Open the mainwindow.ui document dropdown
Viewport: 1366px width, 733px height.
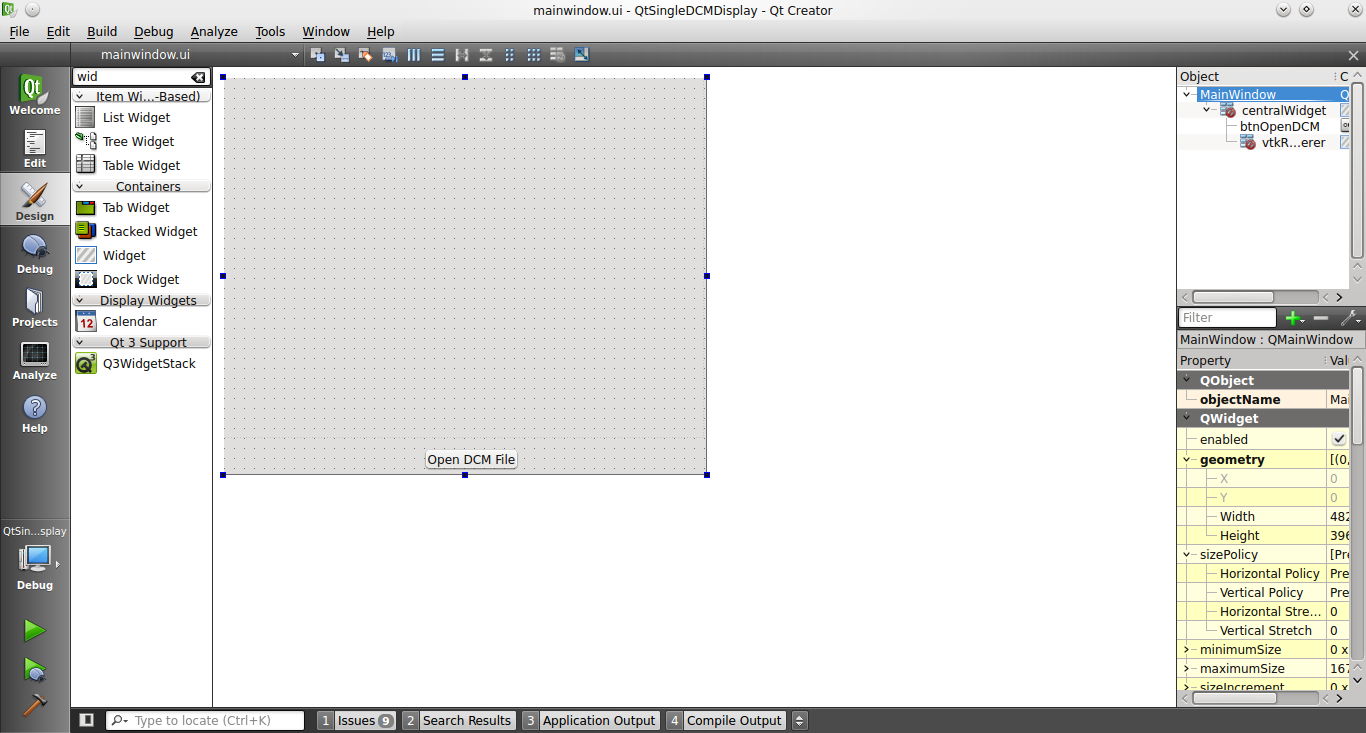(295, 55)
